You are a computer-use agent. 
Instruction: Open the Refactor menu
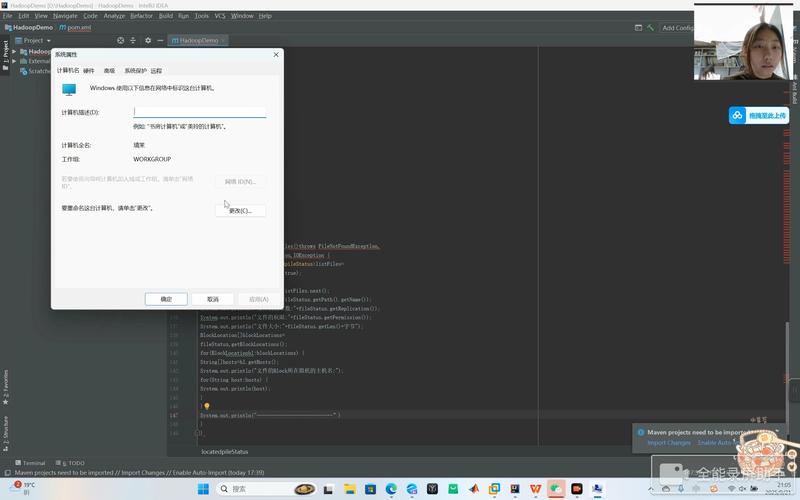[x=142, y=16]
